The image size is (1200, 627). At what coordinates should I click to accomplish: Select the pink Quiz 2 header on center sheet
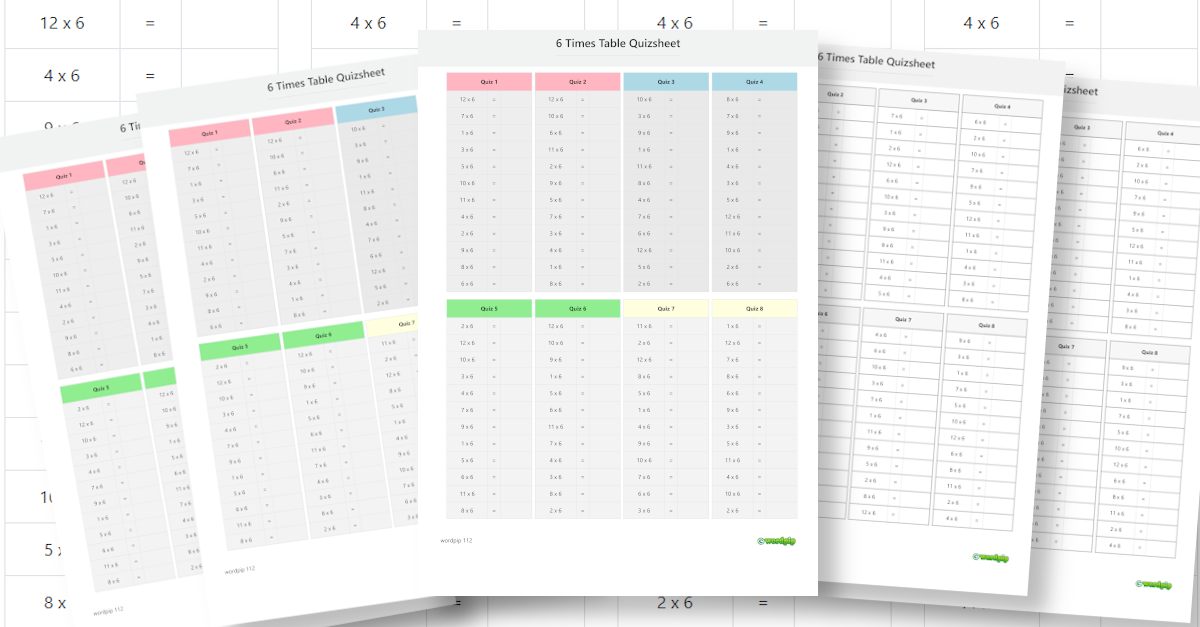pyautogui.click(x=577, y=82)
